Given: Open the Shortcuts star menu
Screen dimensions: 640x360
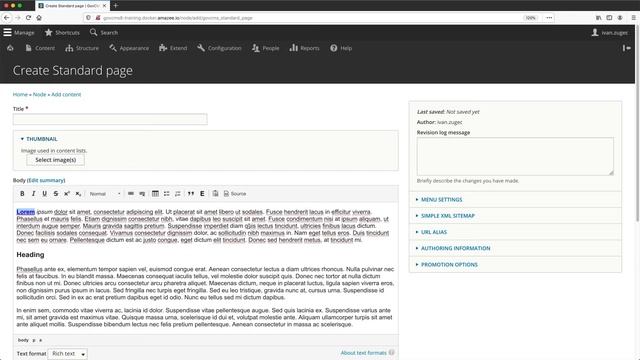Looking at the screenshot, I should tap(62, 32).
